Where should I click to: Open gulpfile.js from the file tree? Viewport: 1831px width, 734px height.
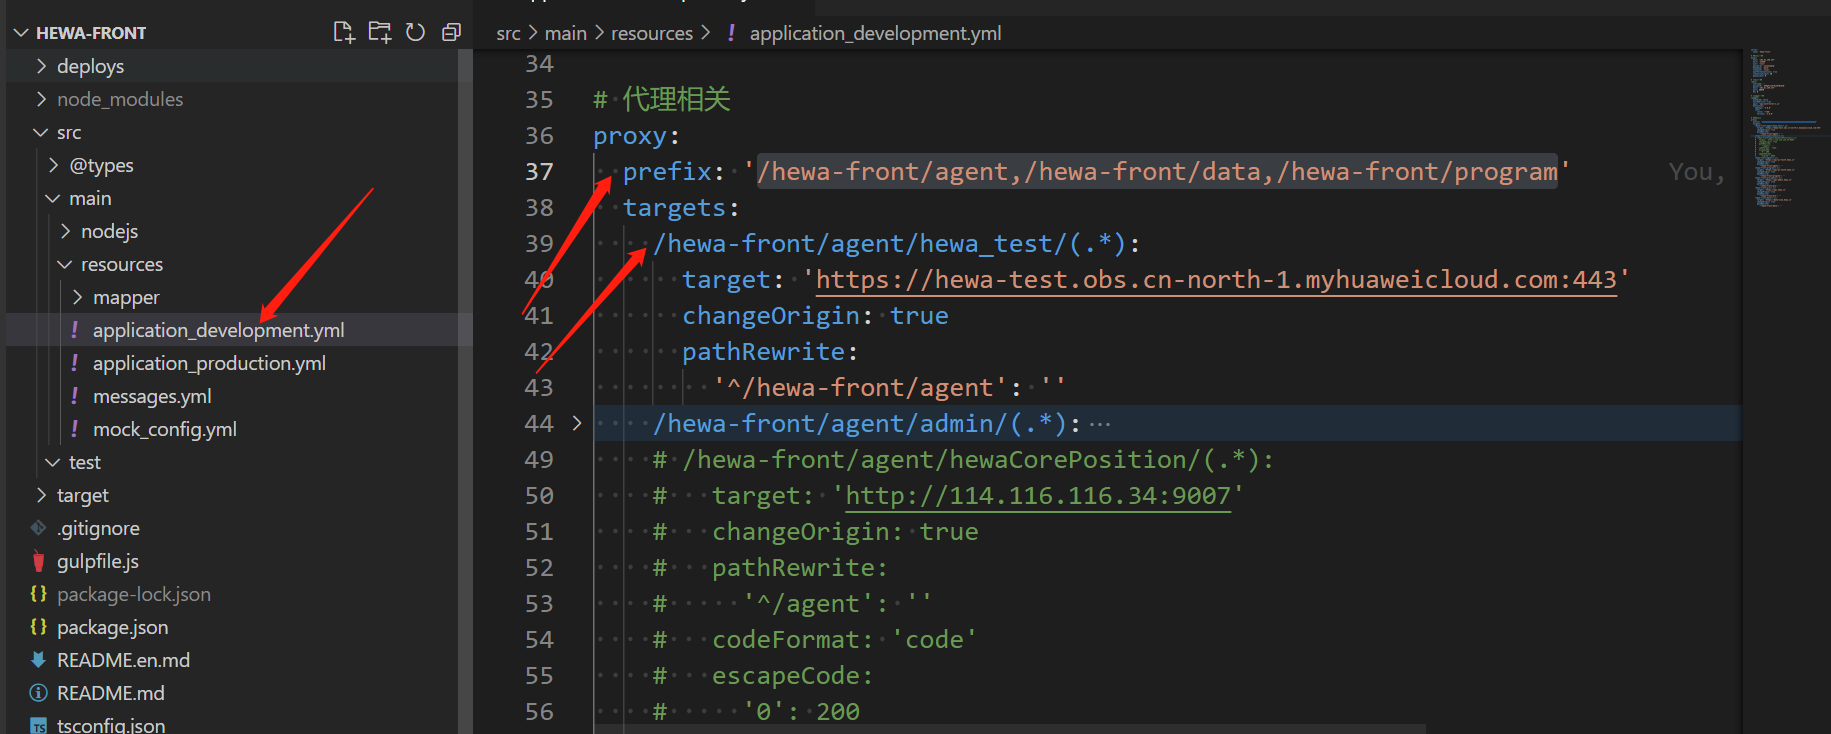click(x=97, y=561)
